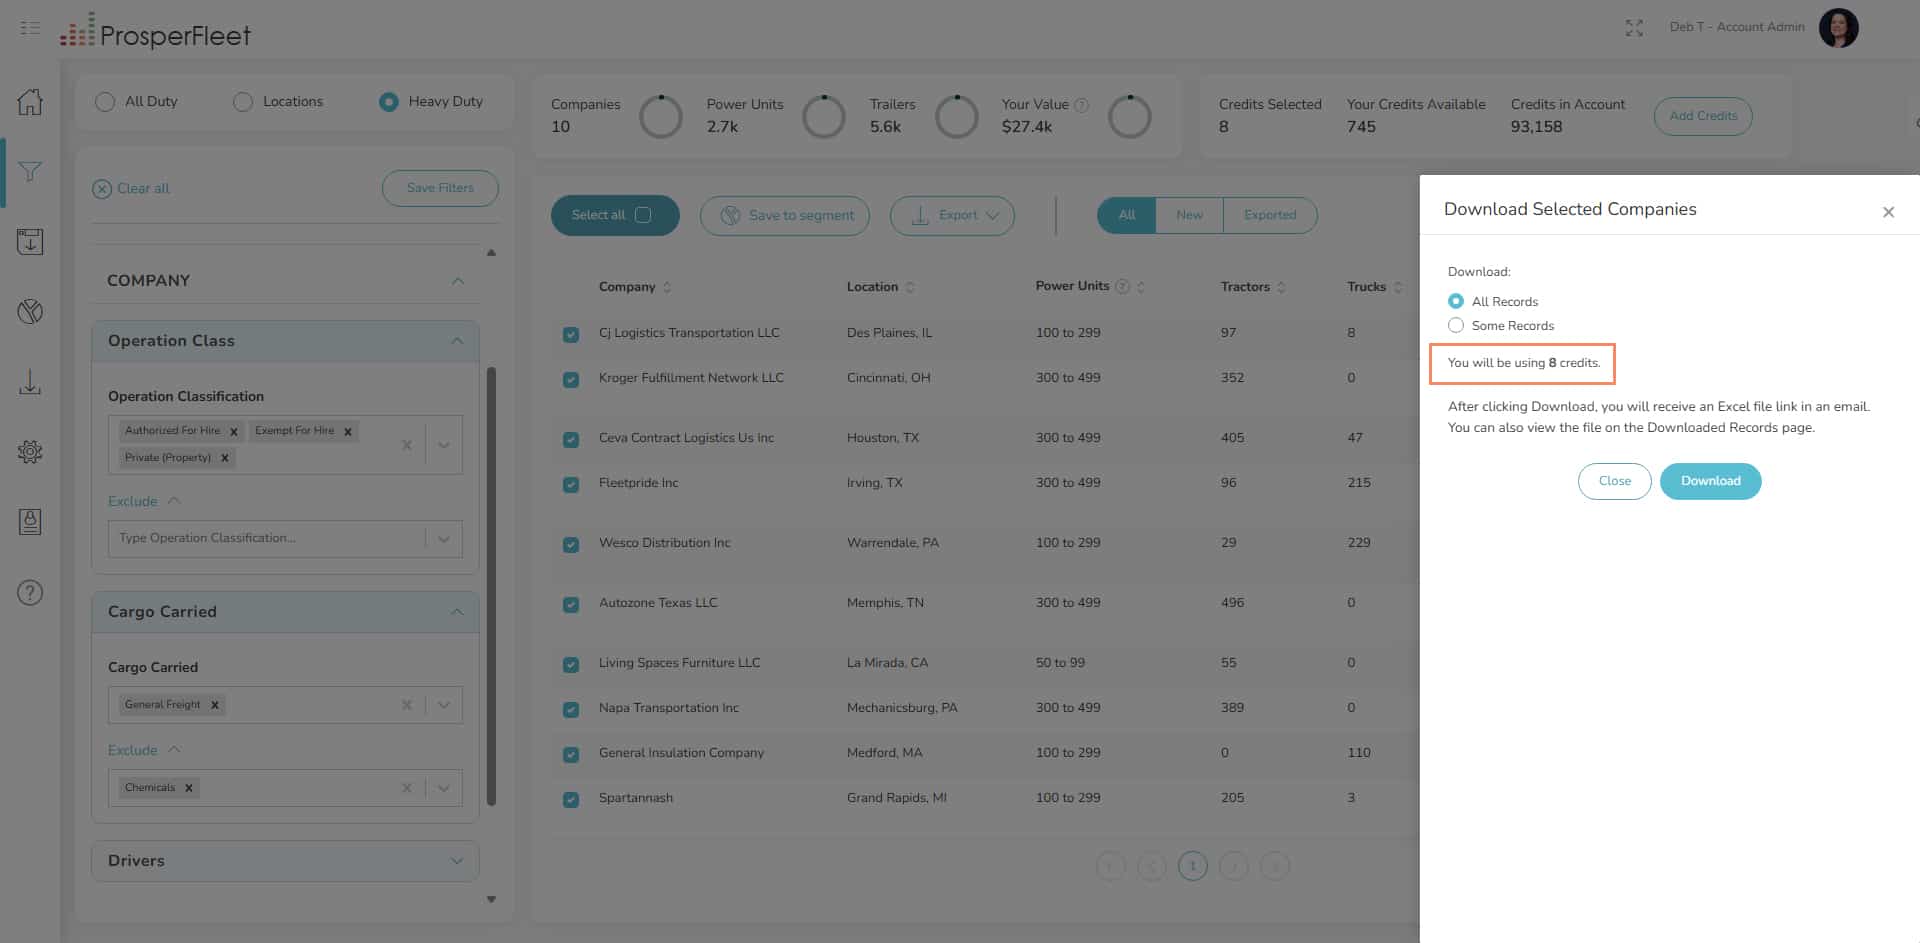Image resolution: width=1920 pixels, height=943 pixels.
Task: Uncheck Cj Logistics Transportation LLC row
Action: [x=571, y=334]
